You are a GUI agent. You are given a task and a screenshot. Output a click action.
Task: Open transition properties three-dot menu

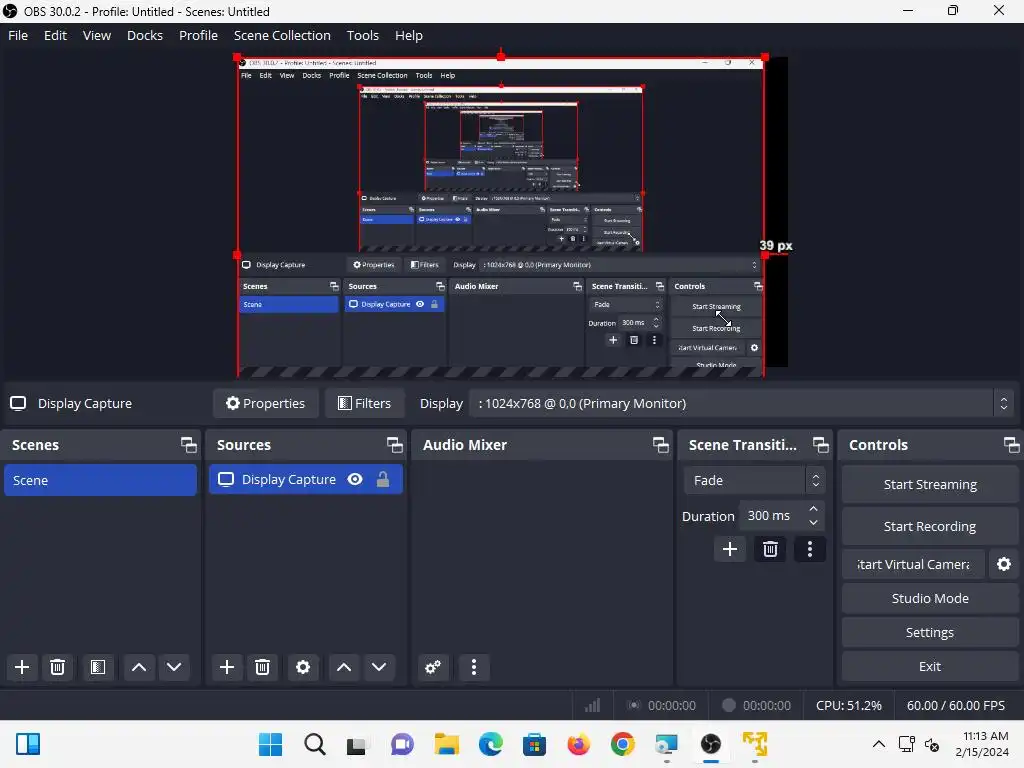pos(810,549)
